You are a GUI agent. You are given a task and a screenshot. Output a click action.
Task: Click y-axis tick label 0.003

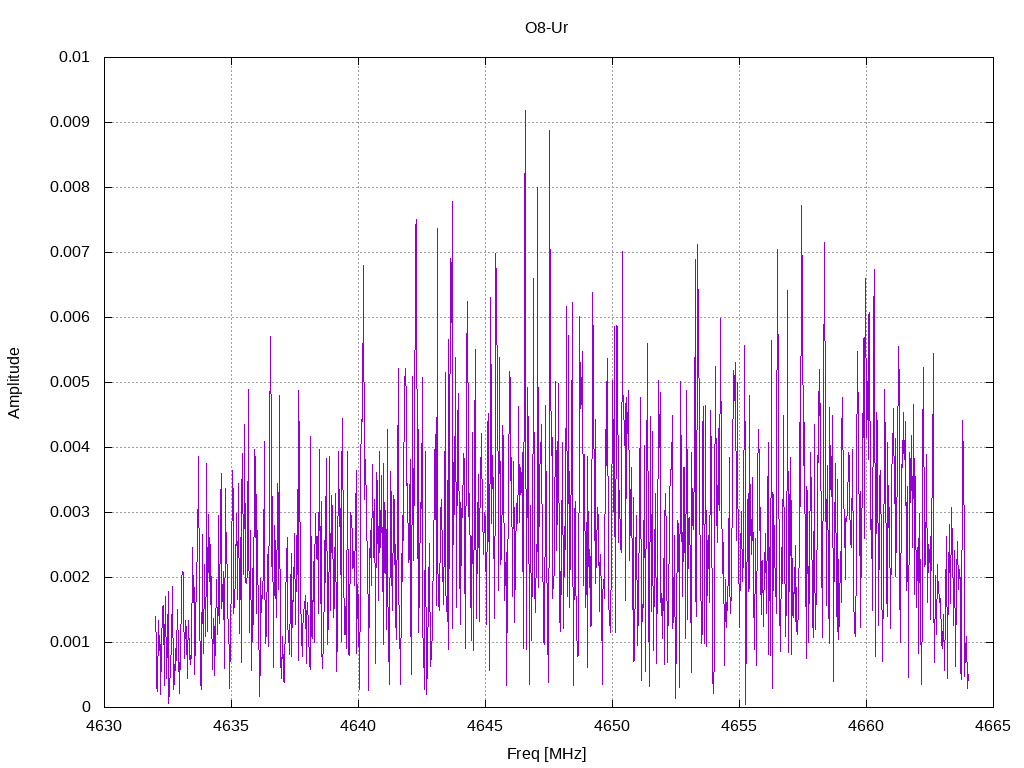coord(71,512)
